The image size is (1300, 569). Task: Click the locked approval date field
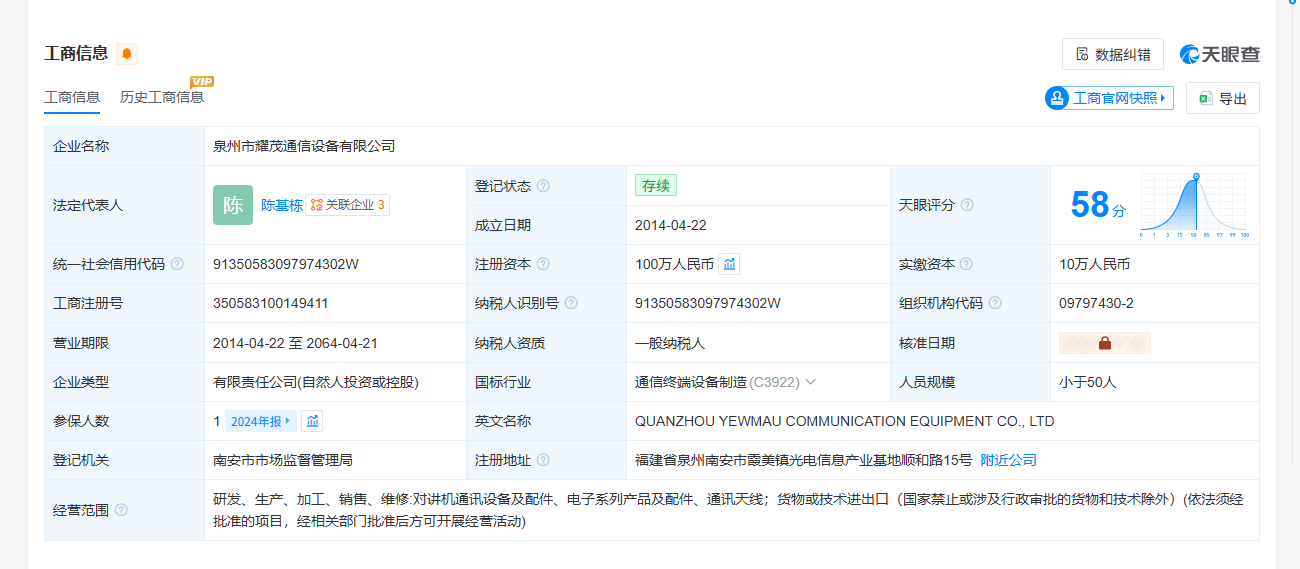pos(1105,343)
